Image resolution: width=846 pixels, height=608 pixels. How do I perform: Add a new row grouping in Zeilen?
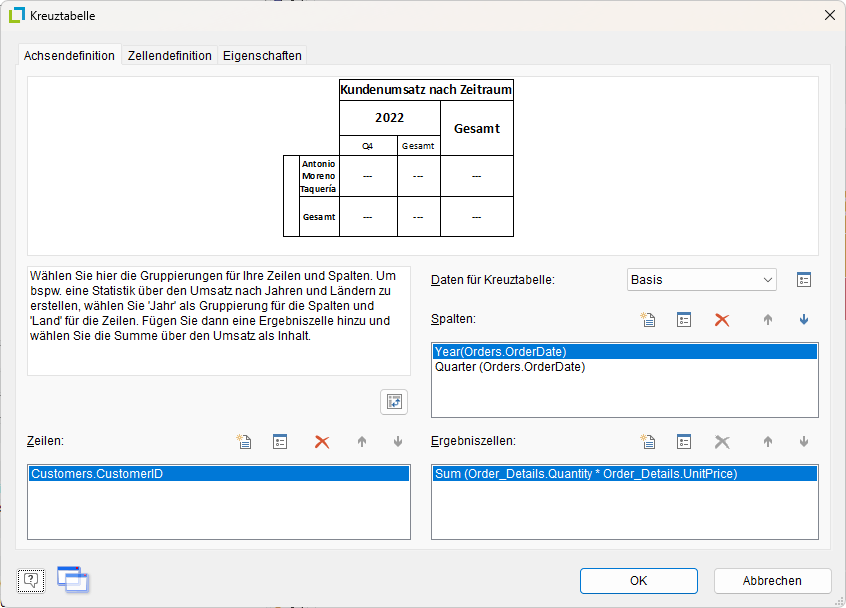(x=244, y=441)
